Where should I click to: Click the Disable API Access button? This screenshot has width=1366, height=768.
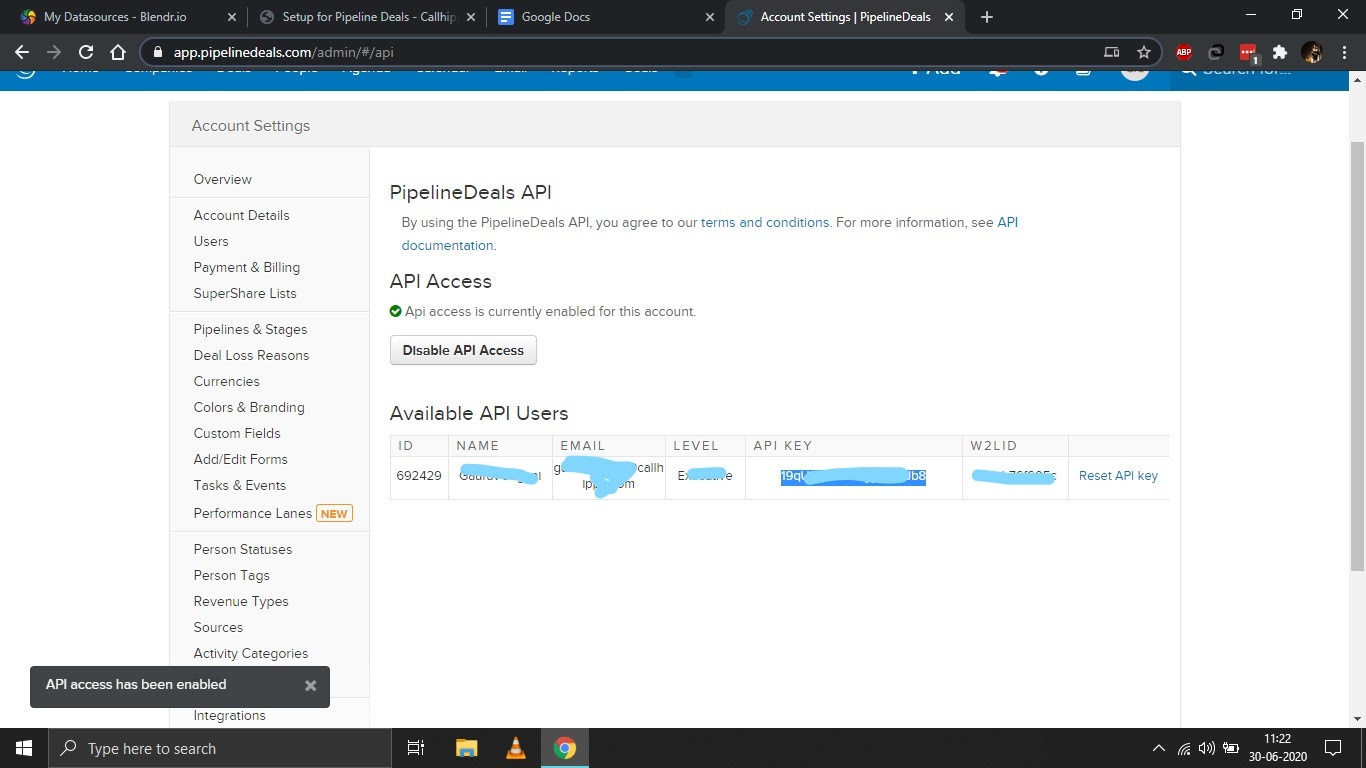463,350
